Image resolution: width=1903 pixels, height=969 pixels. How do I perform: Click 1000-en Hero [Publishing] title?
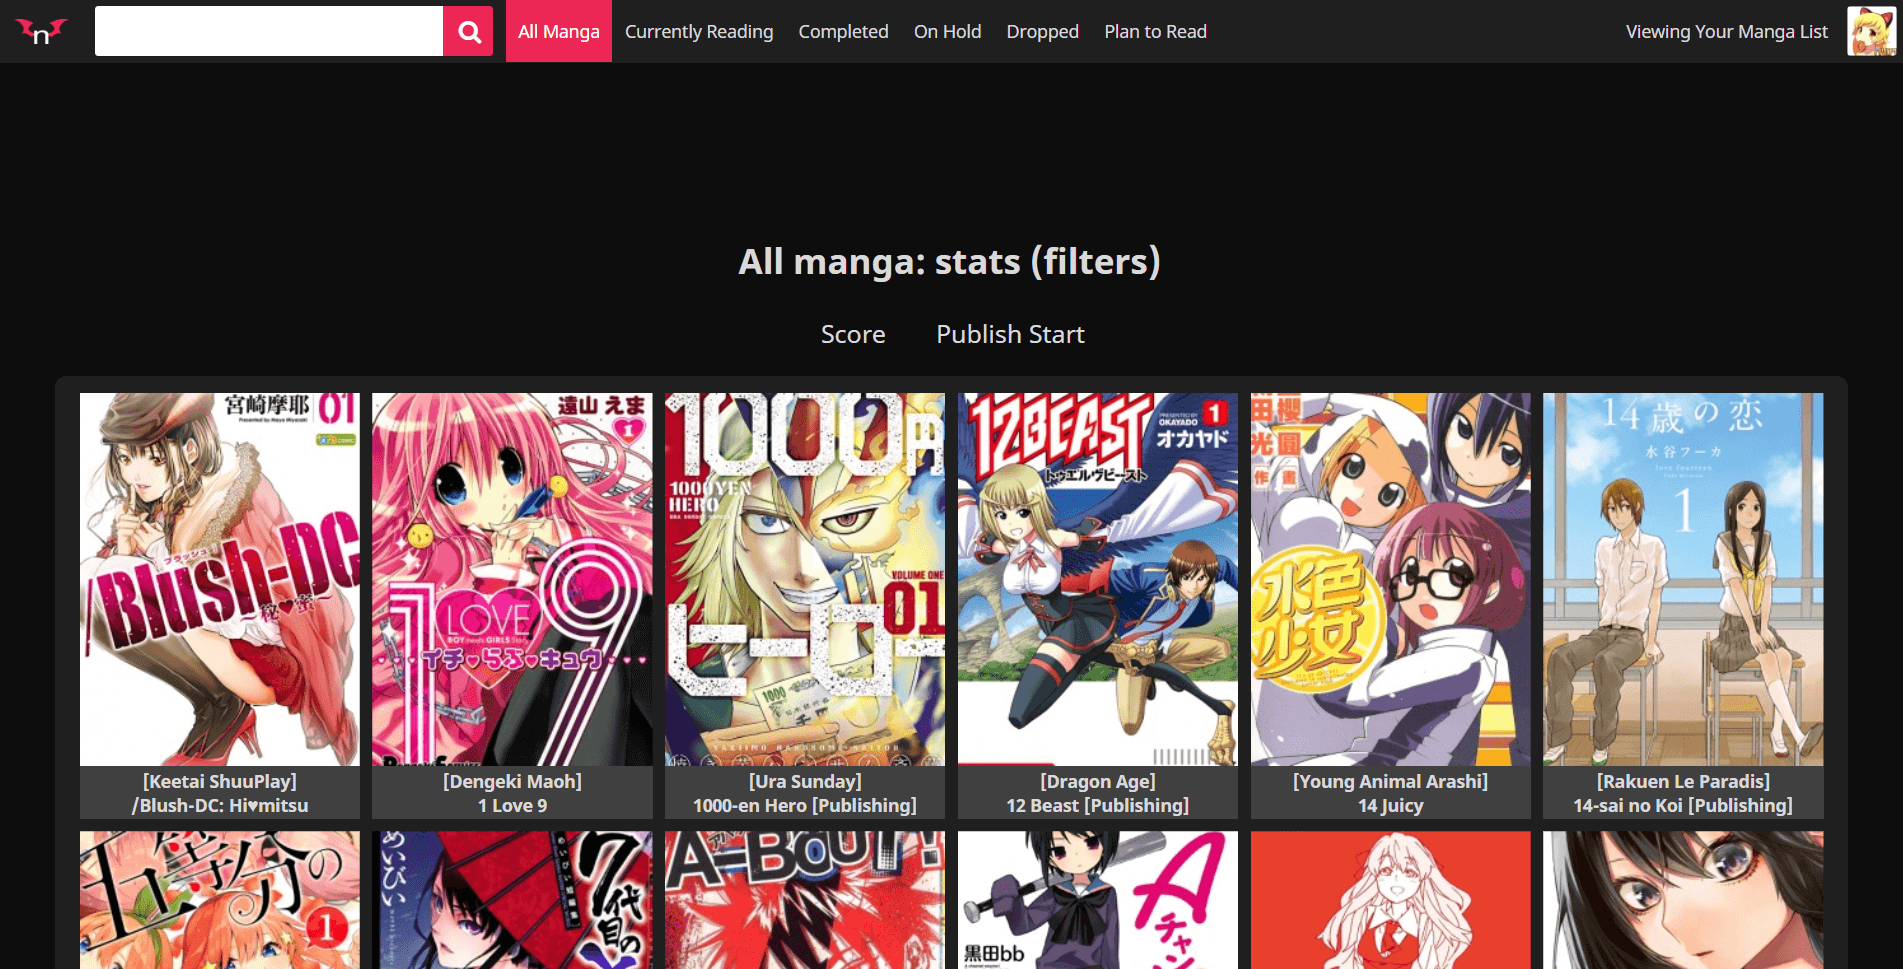click(805, 805)
